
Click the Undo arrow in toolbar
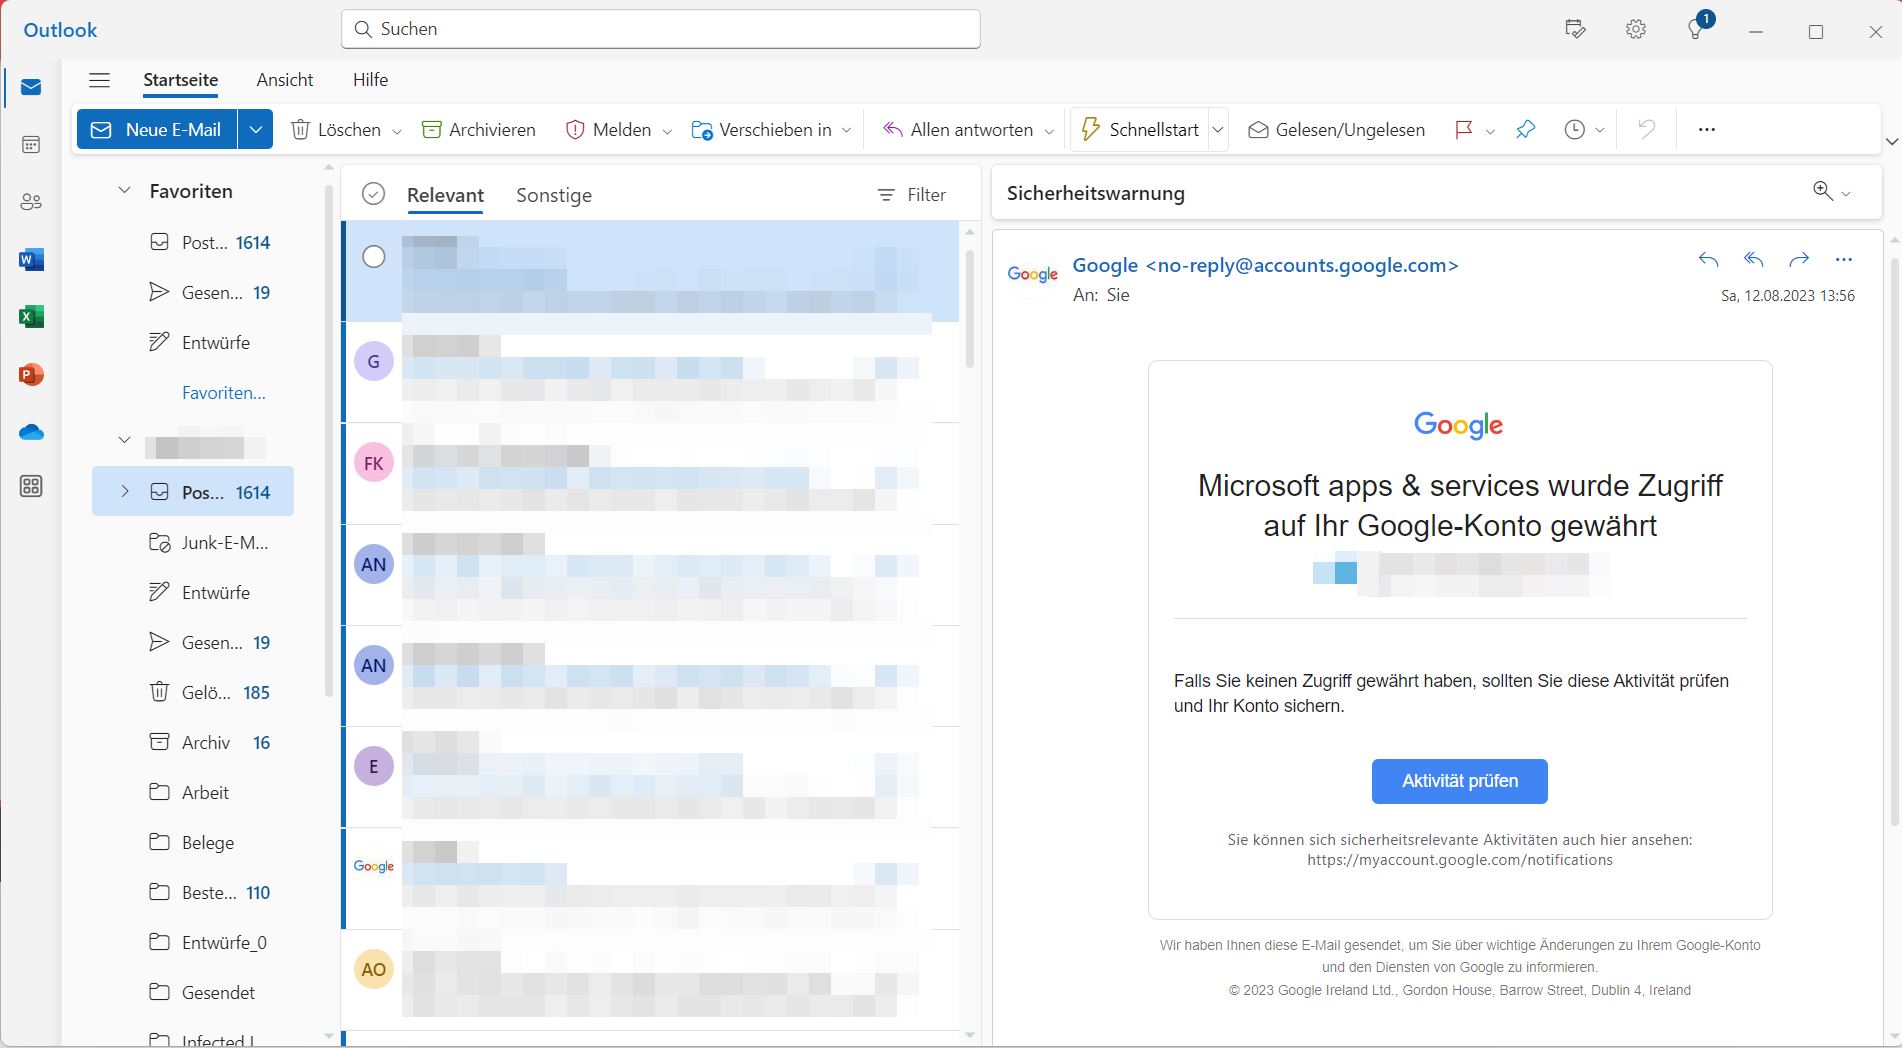click(1646, 130)
